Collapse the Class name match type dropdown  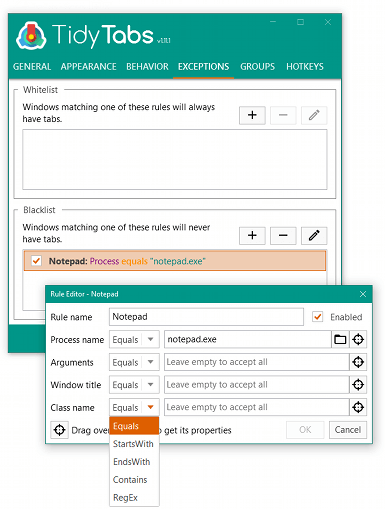click(134, 407)
